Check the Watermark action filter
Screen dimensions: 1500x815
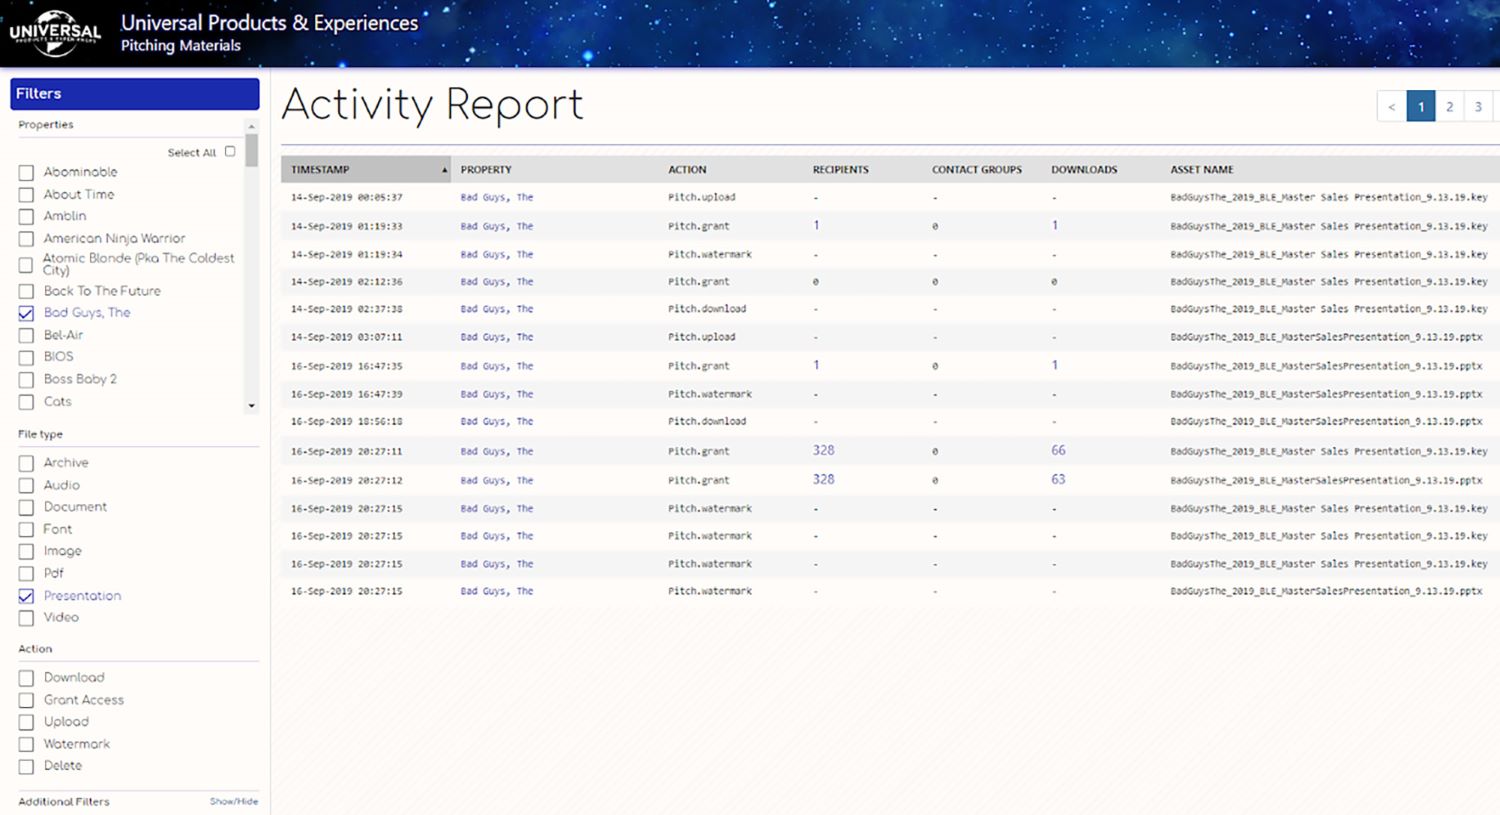pyautogui.click(x=26, y=744)
